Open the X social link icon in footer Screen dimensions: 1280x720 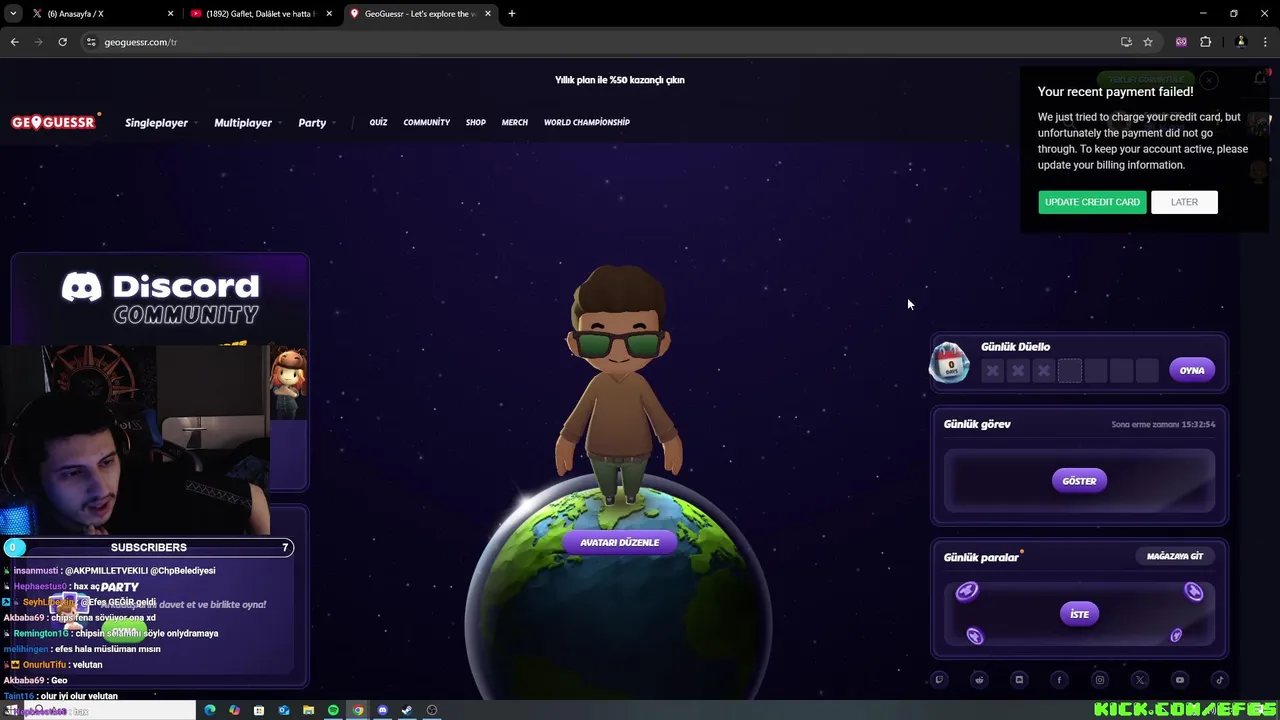[x=1139, y=680]
